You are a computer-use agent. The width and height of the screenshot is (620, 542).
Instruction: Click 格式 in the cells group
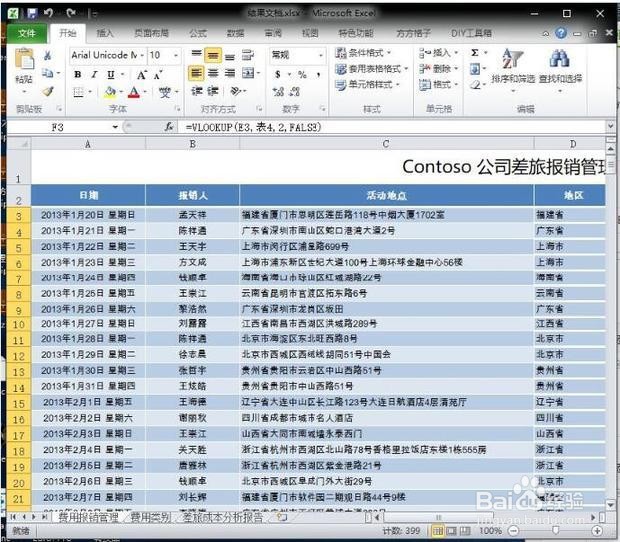438,84
